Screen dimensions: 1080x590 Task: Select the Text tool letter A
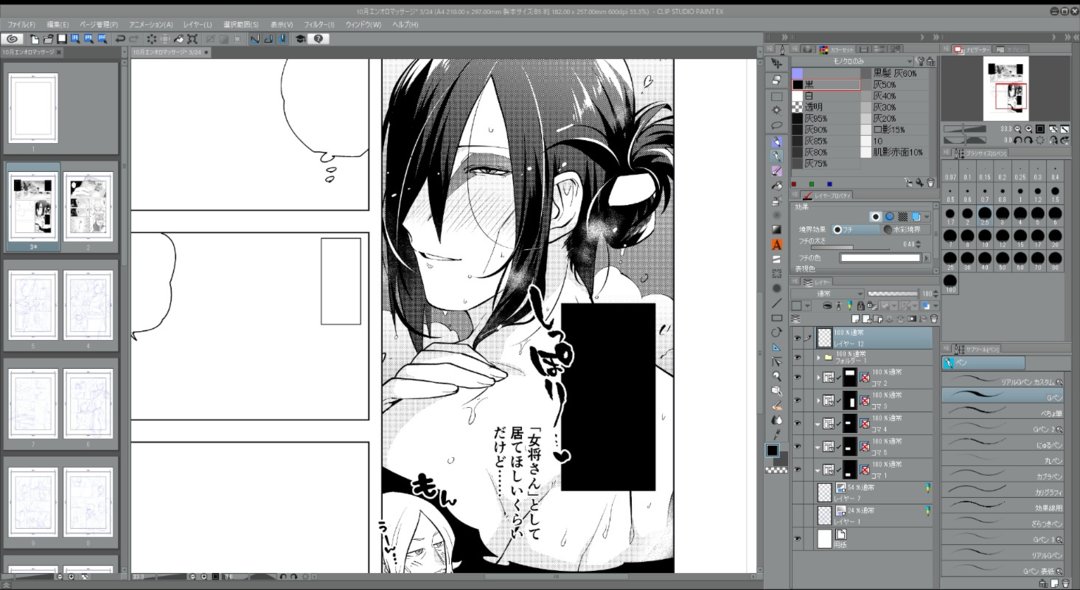coord(776,244)
